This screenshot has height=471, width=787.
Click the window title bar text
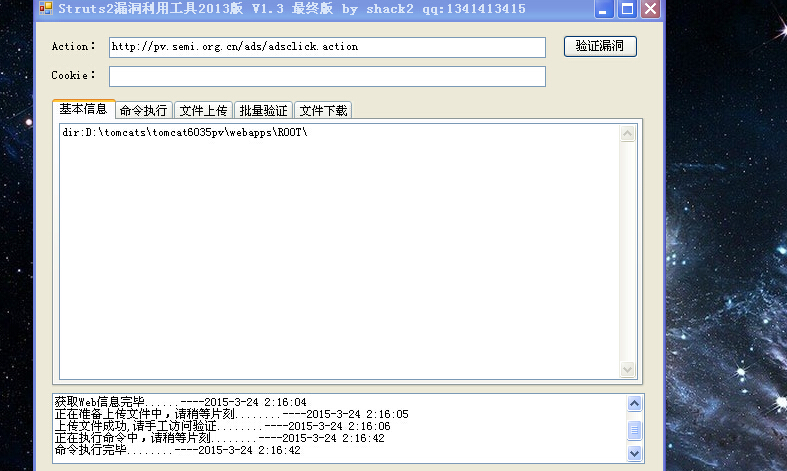(x=292, y=9)
